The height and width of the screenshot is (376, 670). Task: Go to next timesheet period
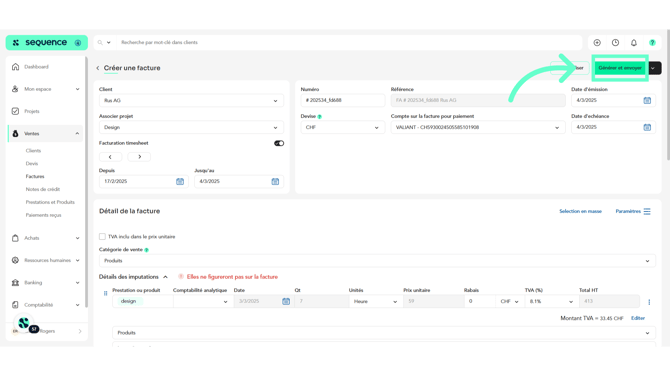pos(139,157)
